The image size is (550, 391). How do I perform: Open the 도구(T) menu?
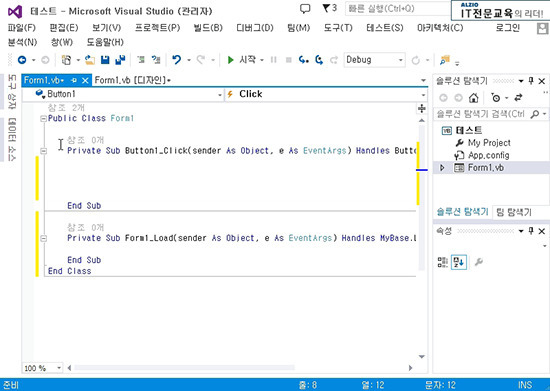coord(338,28)
